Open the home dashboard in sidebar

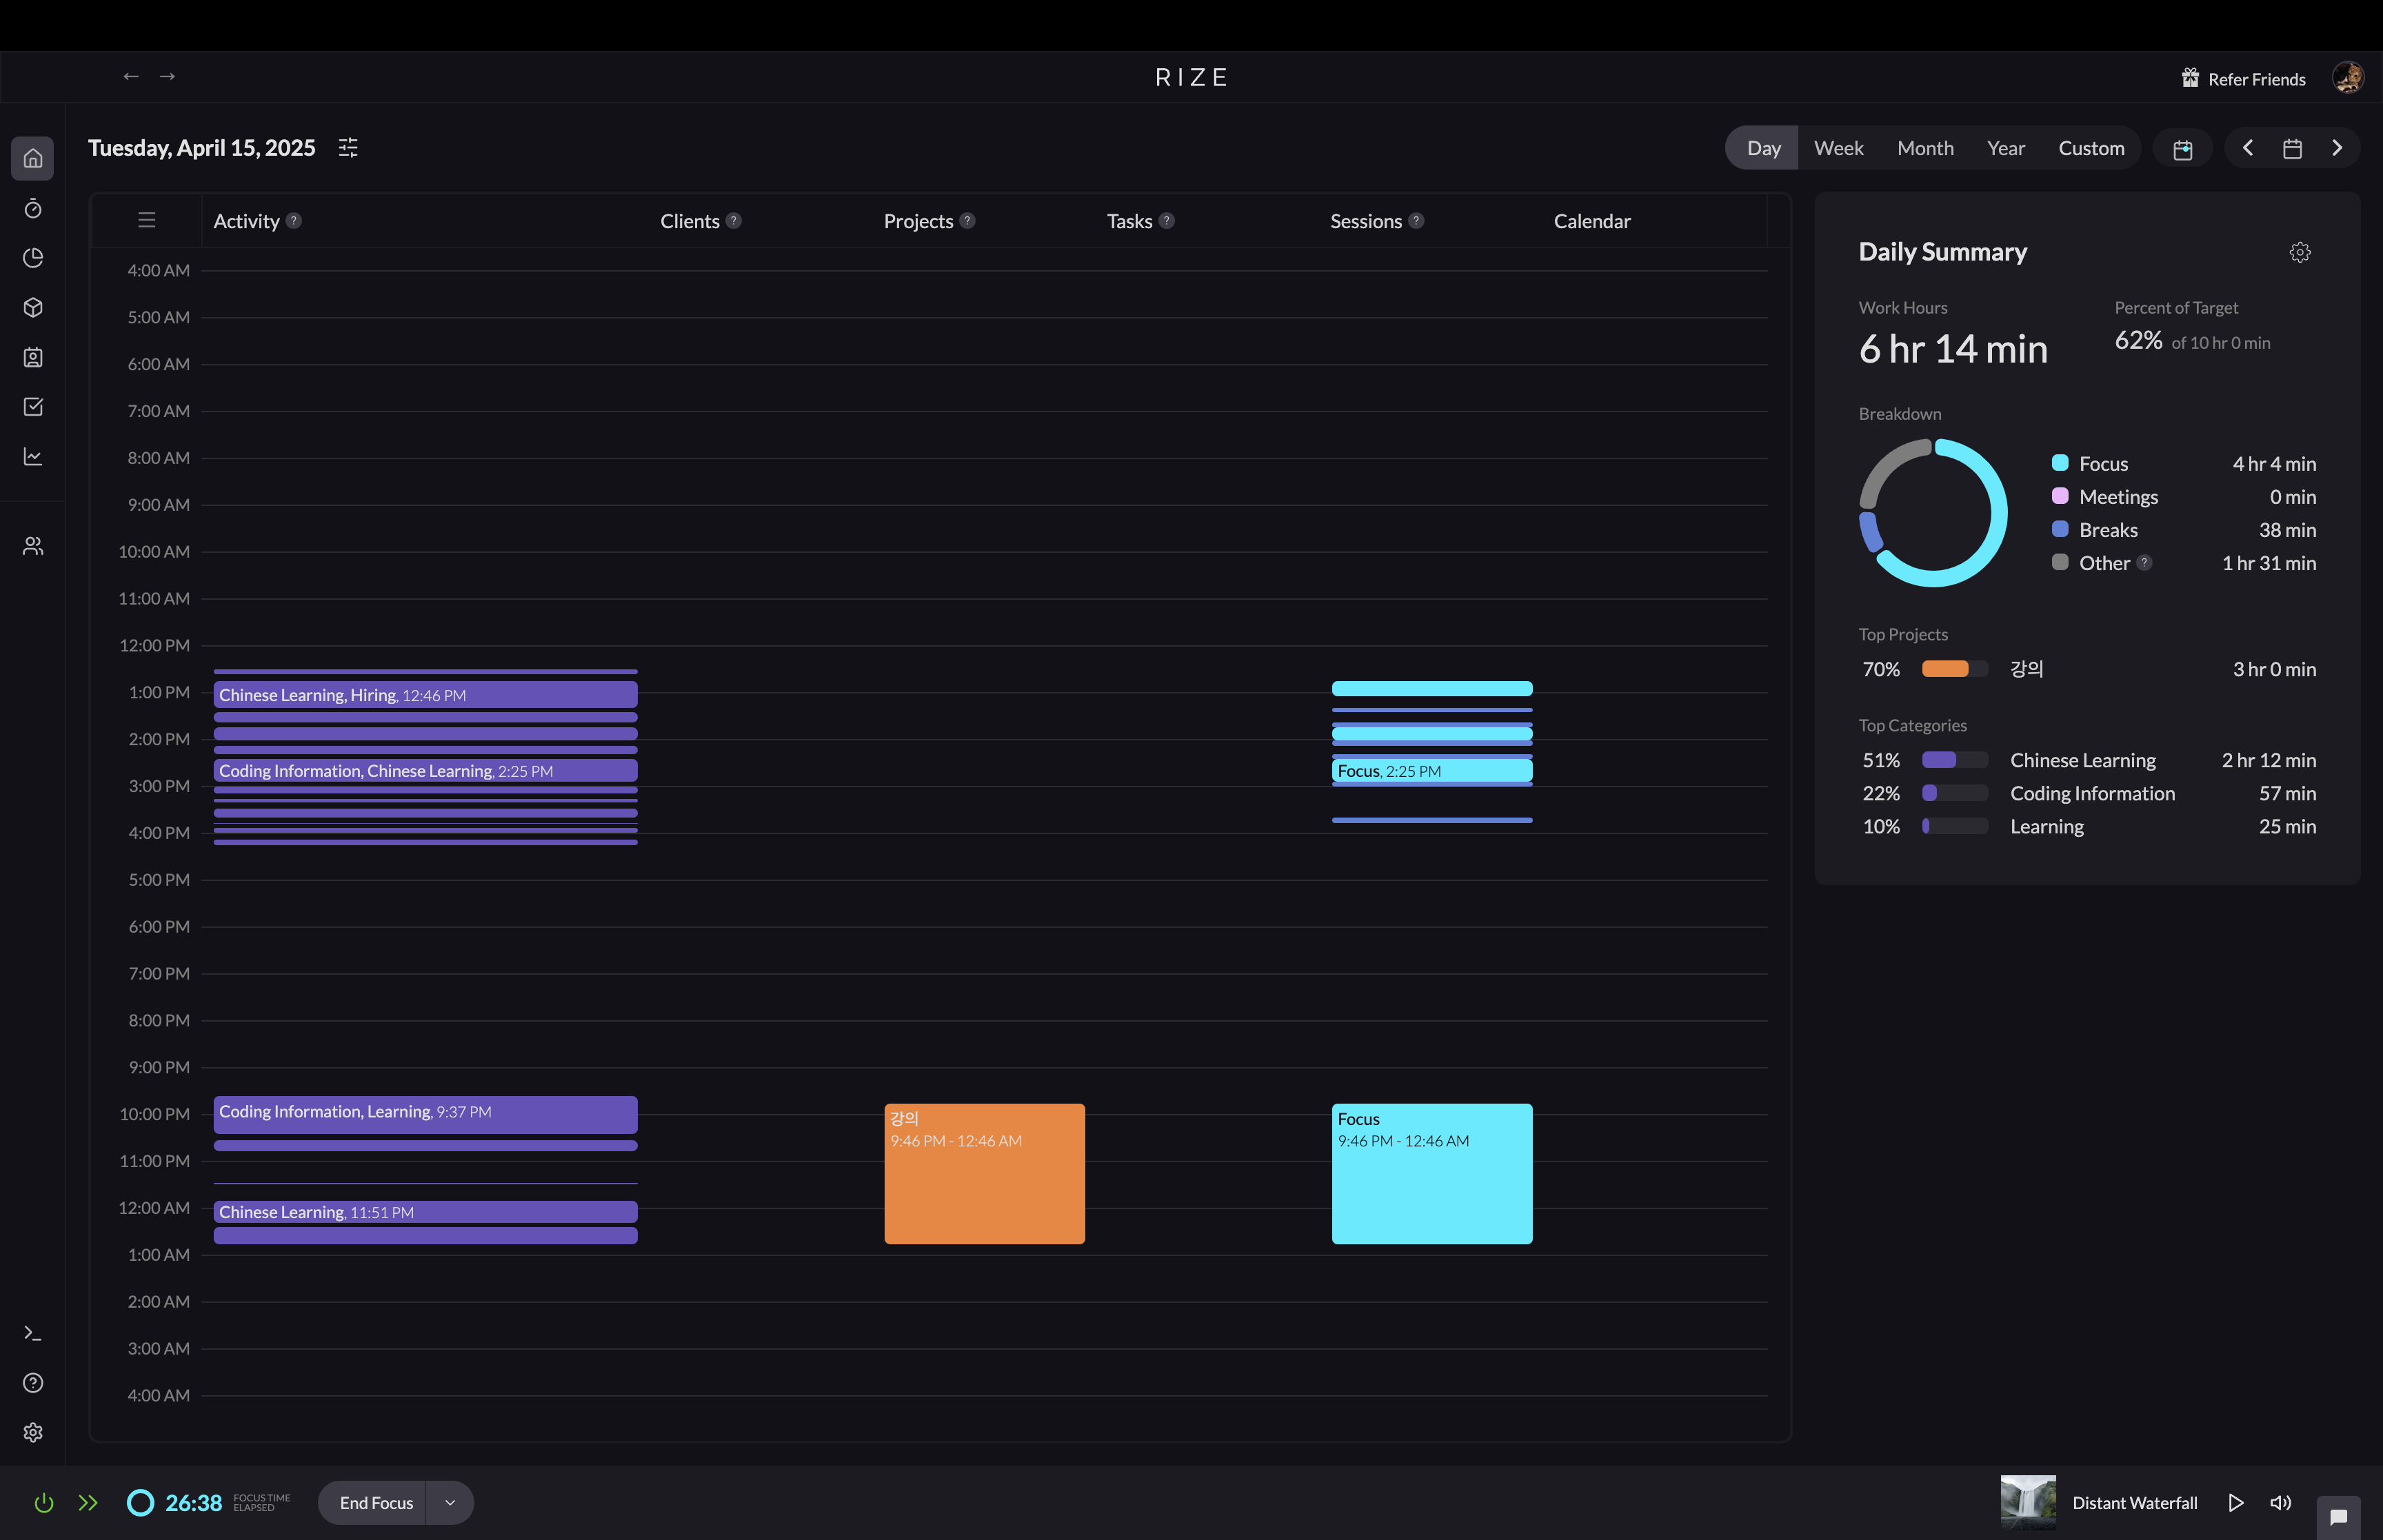33,158
